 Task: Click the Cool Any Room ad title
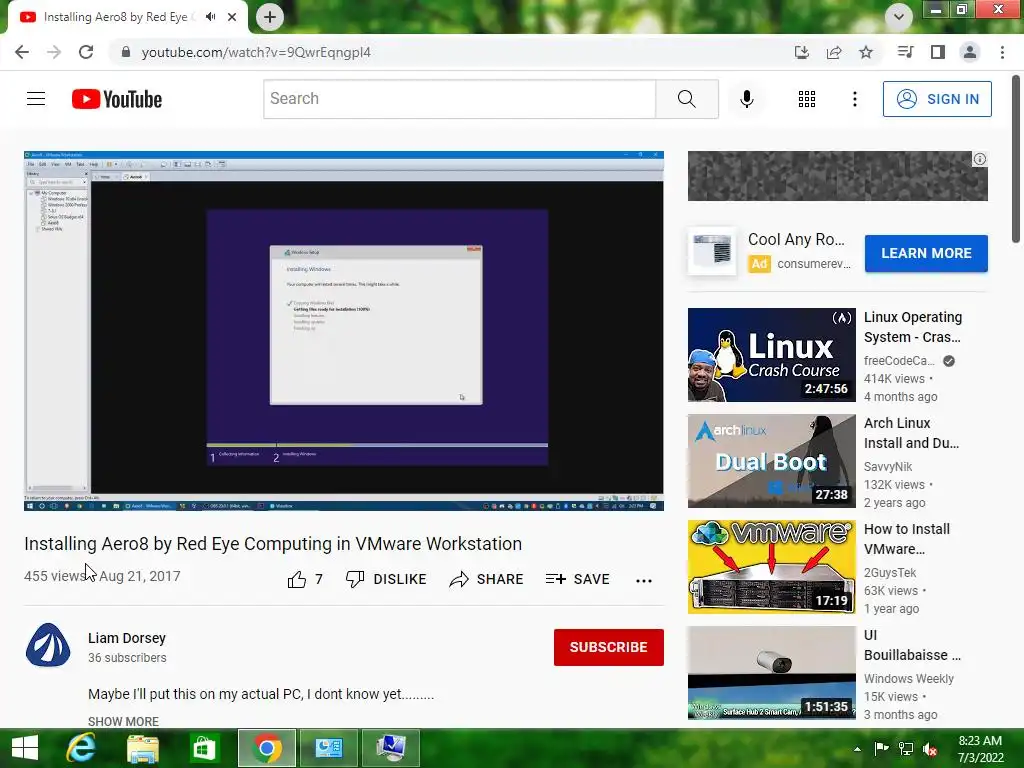(796, 240)
